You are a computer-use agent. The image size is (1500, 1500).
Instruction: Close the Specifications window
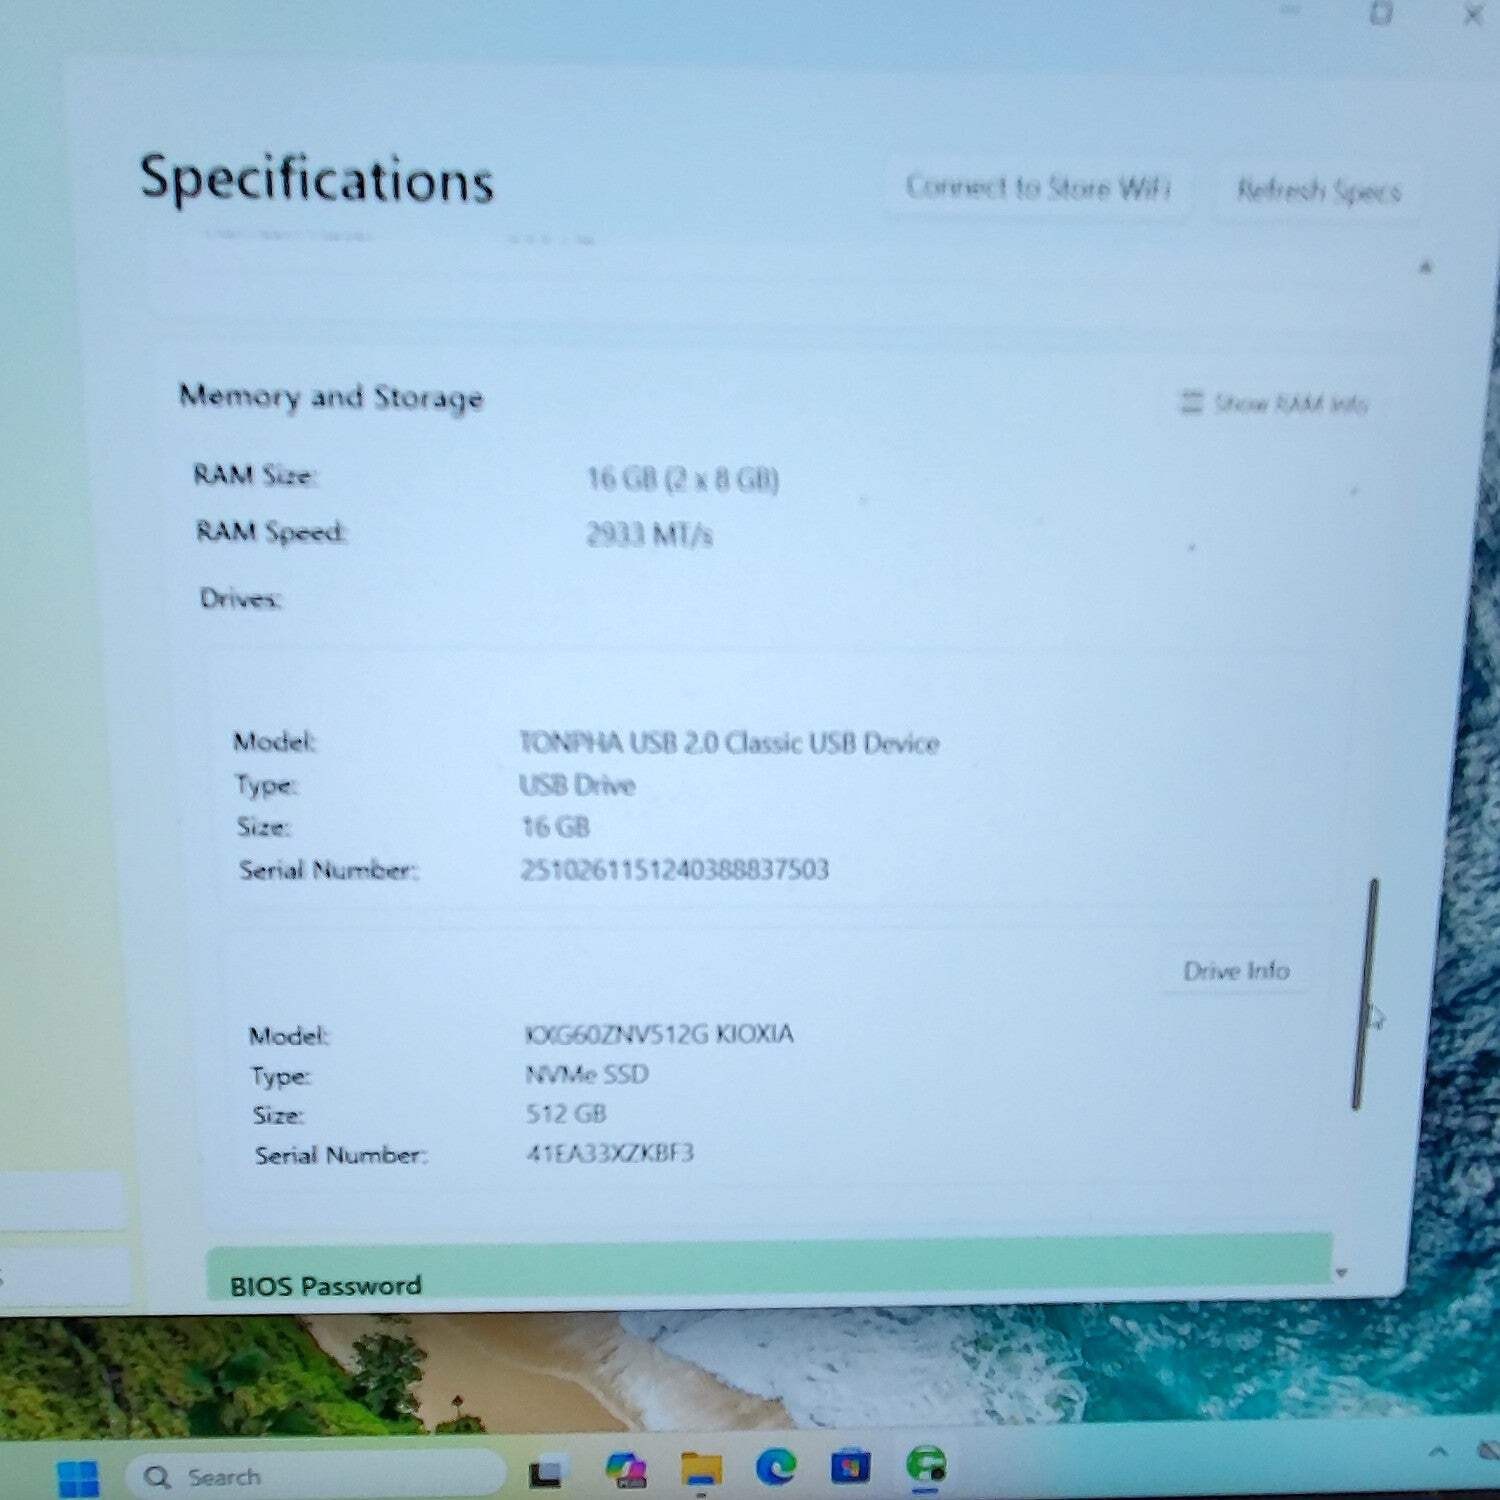pos(1474,14)
